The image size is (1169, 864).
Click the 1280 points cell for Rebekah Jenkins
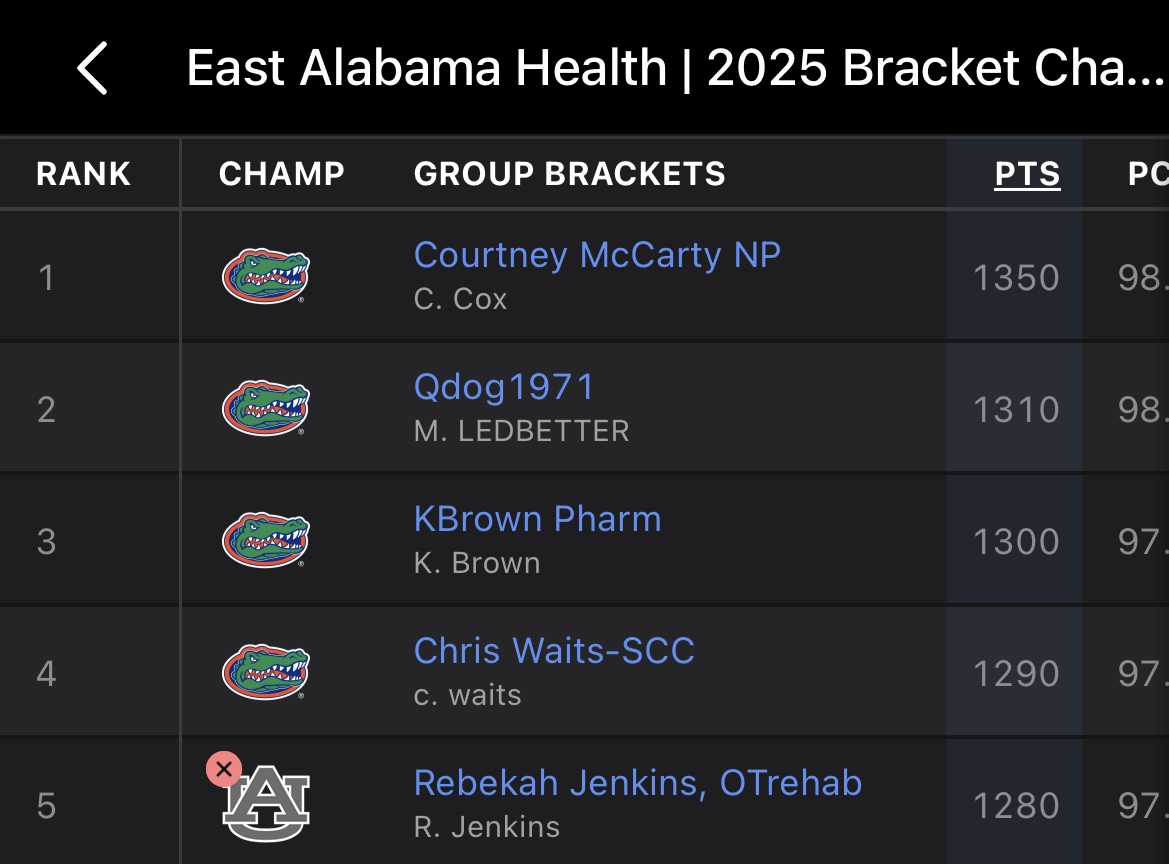click(x=1016, y=806)
